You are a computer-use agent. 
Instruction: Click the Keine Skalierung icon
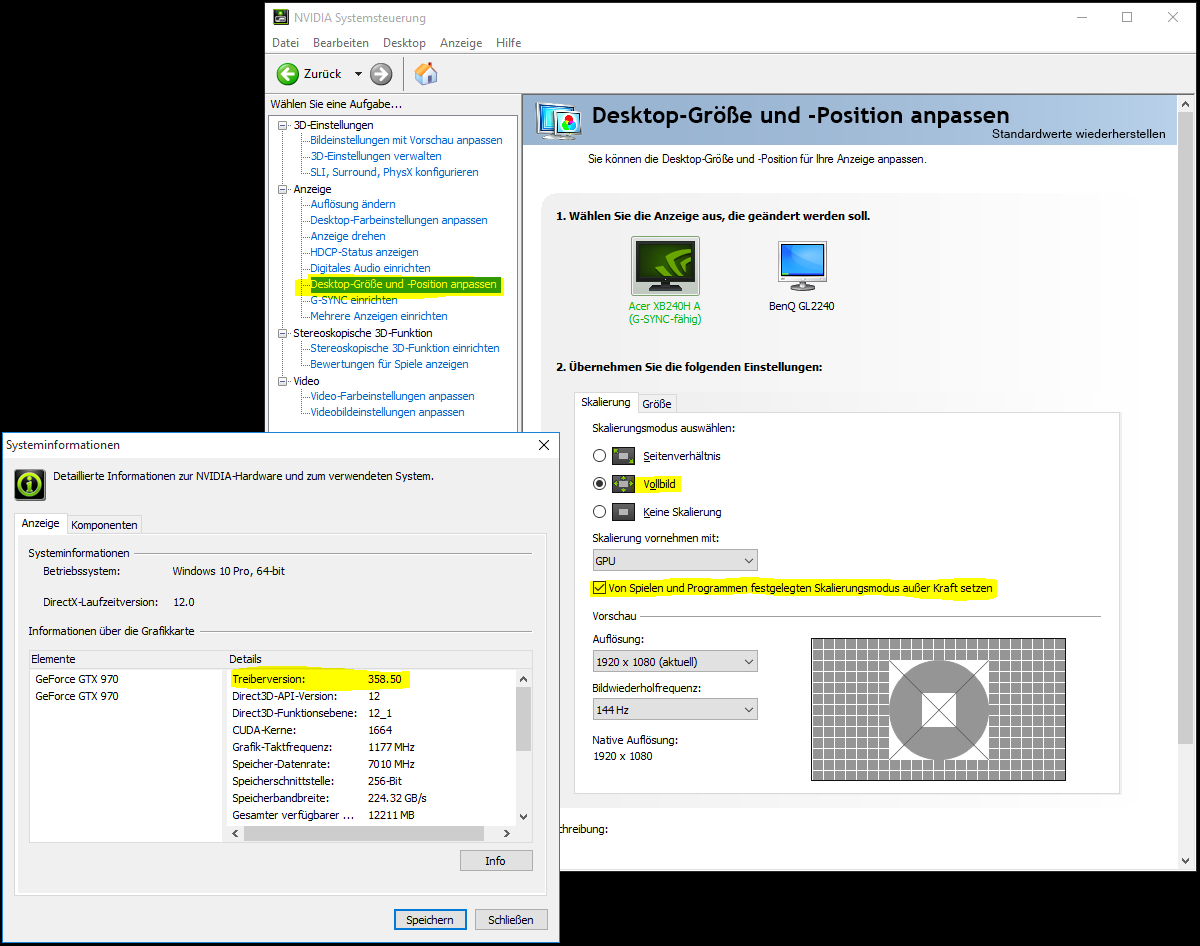pyautogui.click(x=624, y=512)
